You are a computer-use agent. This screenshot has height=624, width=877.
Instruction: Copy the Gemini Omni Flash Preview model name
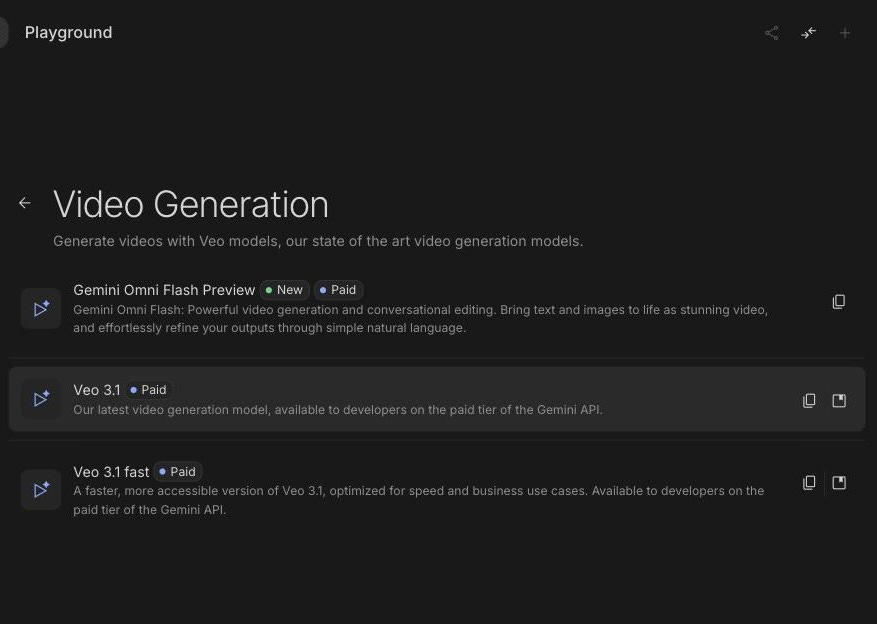pyautogui.click(x=838, y=302)
